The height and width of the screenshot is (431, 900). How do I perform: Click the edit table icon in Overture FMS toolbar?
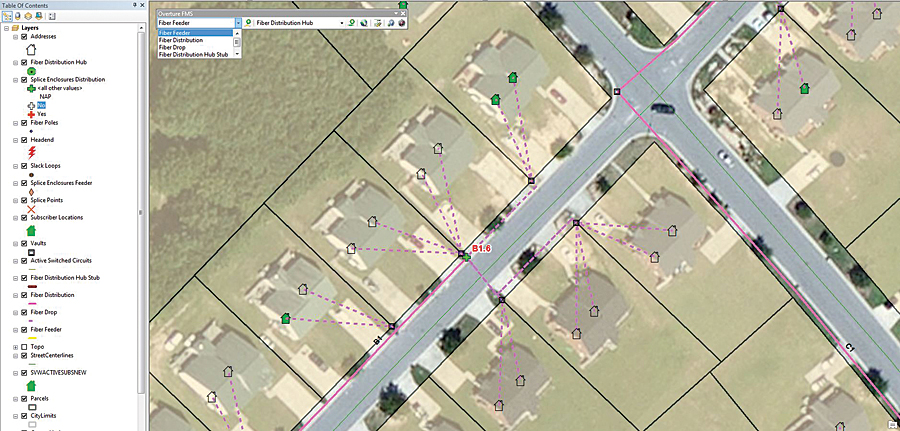coord(378,23)
